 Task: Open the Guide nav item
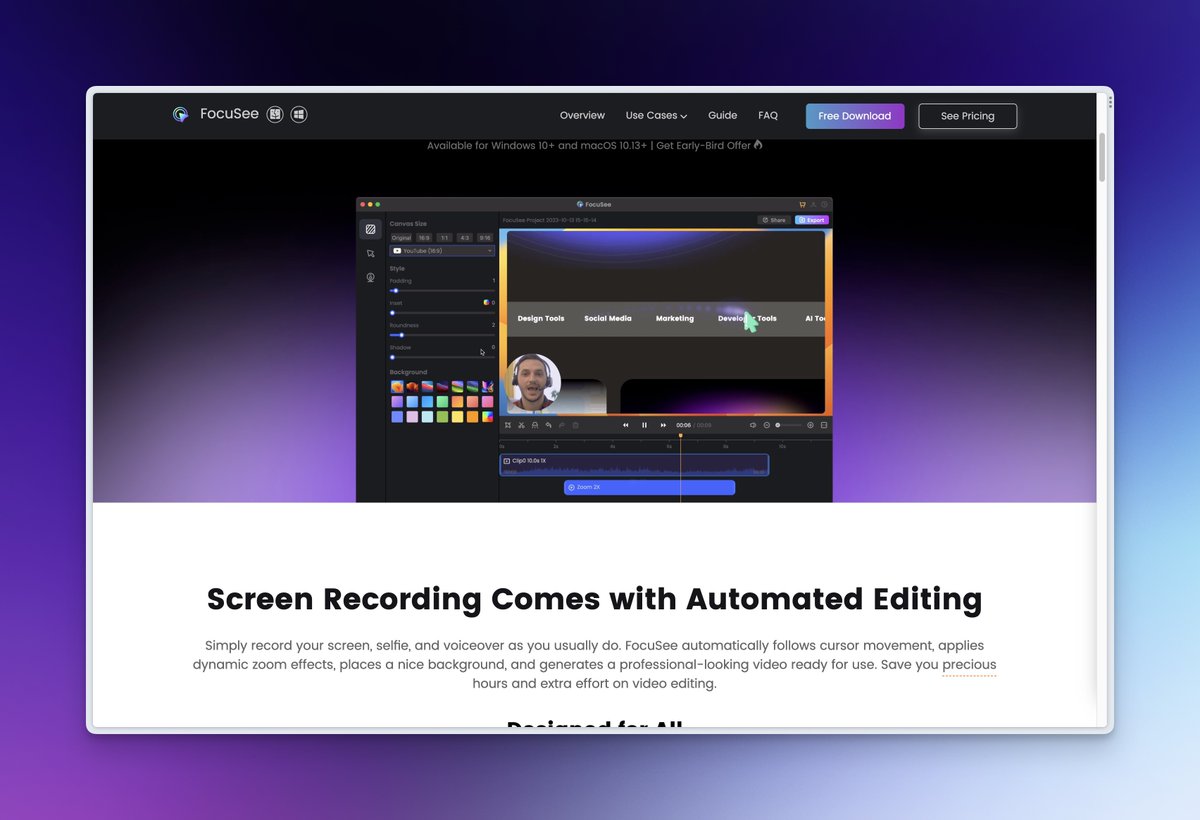(x=722, y=116)
